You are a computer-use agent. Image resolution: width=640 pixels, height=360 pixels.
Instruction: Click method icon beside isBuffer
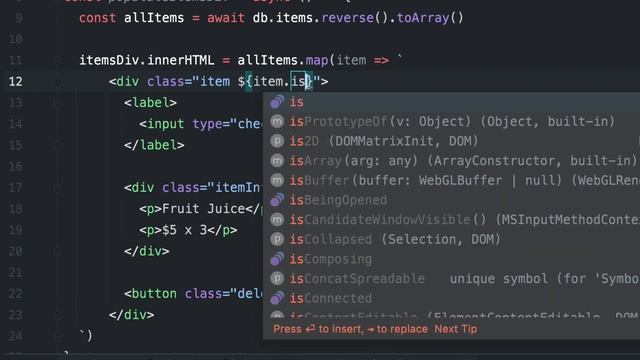click(277, 180)
